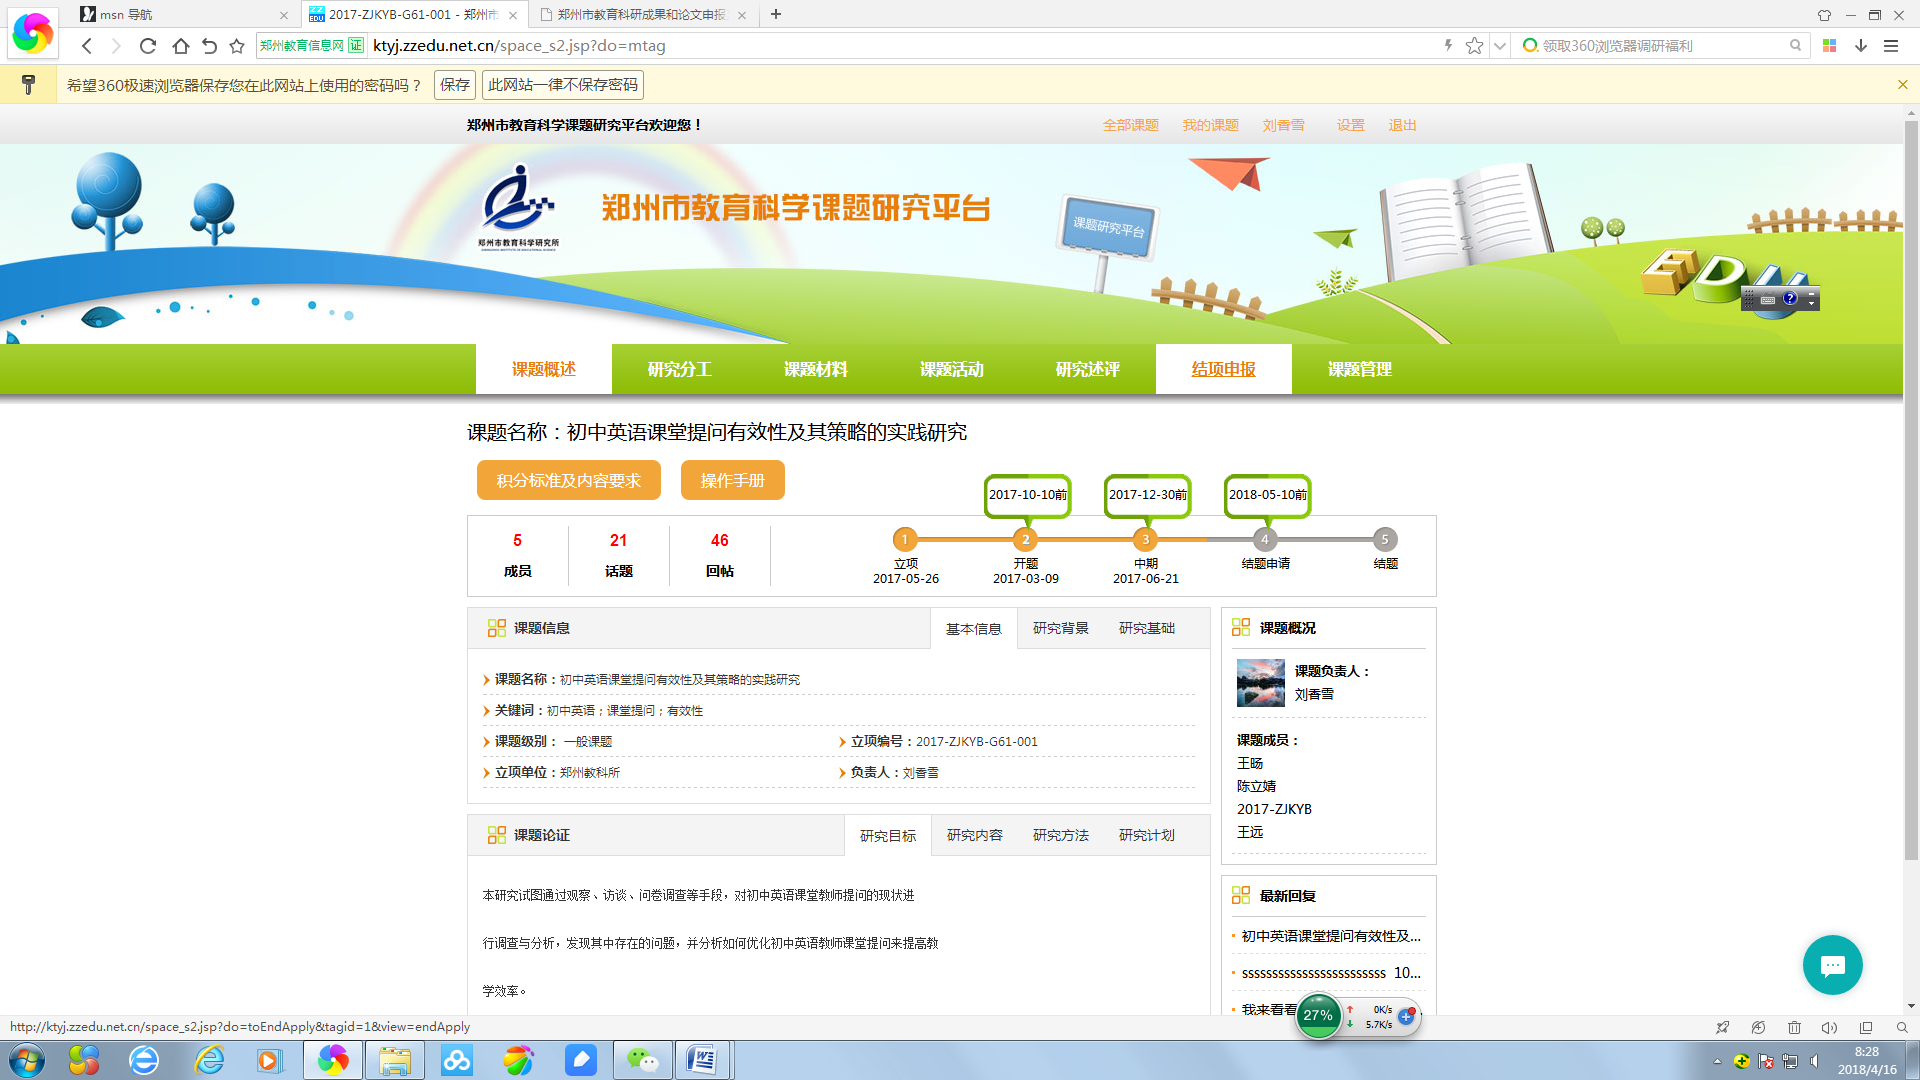1920x1080 pixels.
Task: Click the search magnifier in 360 search box
Action: 1795,45
